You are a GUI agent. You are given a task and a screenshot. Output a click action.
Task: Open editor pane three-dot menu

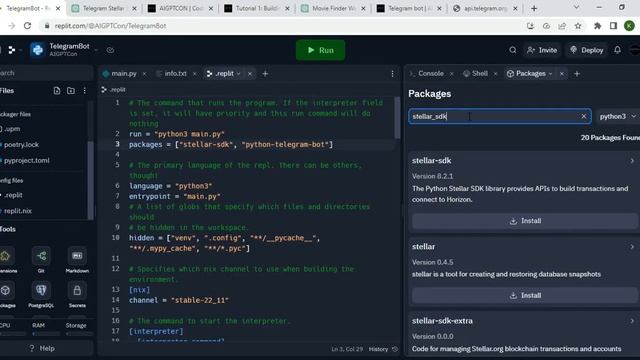[x=392, y=74]
